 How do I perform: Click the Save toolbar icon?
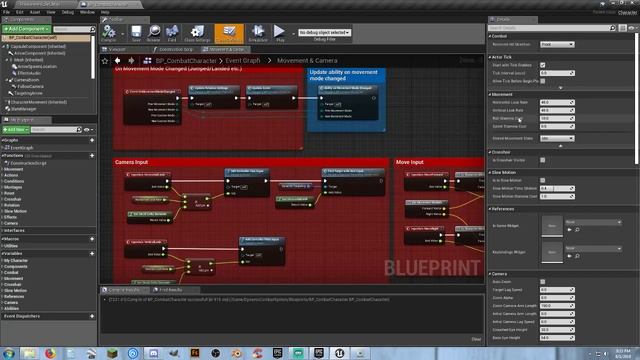[x=136, y=32]
